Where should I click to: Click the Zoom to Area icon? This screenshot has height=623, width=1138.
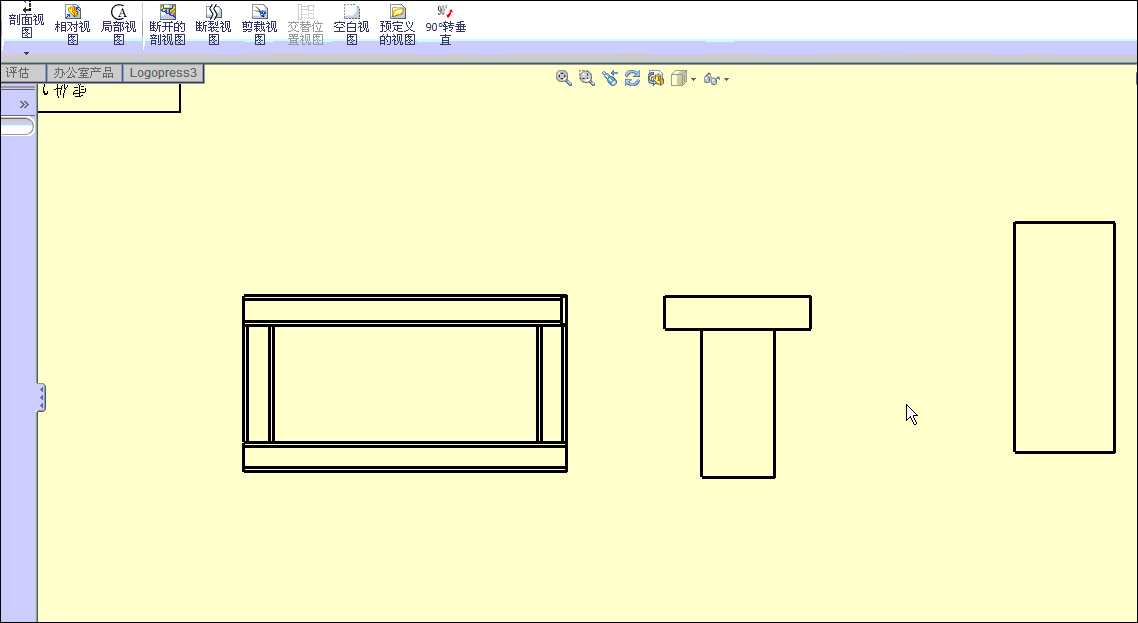click(x=586, y=78)
